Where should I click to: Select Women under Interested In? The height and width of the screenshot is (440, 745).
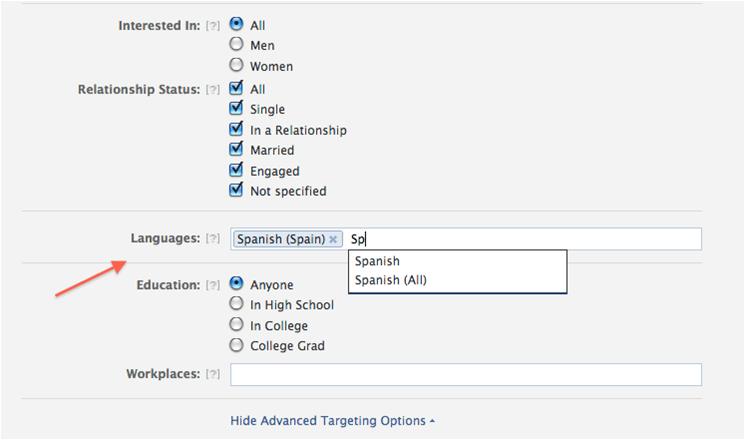236,65
